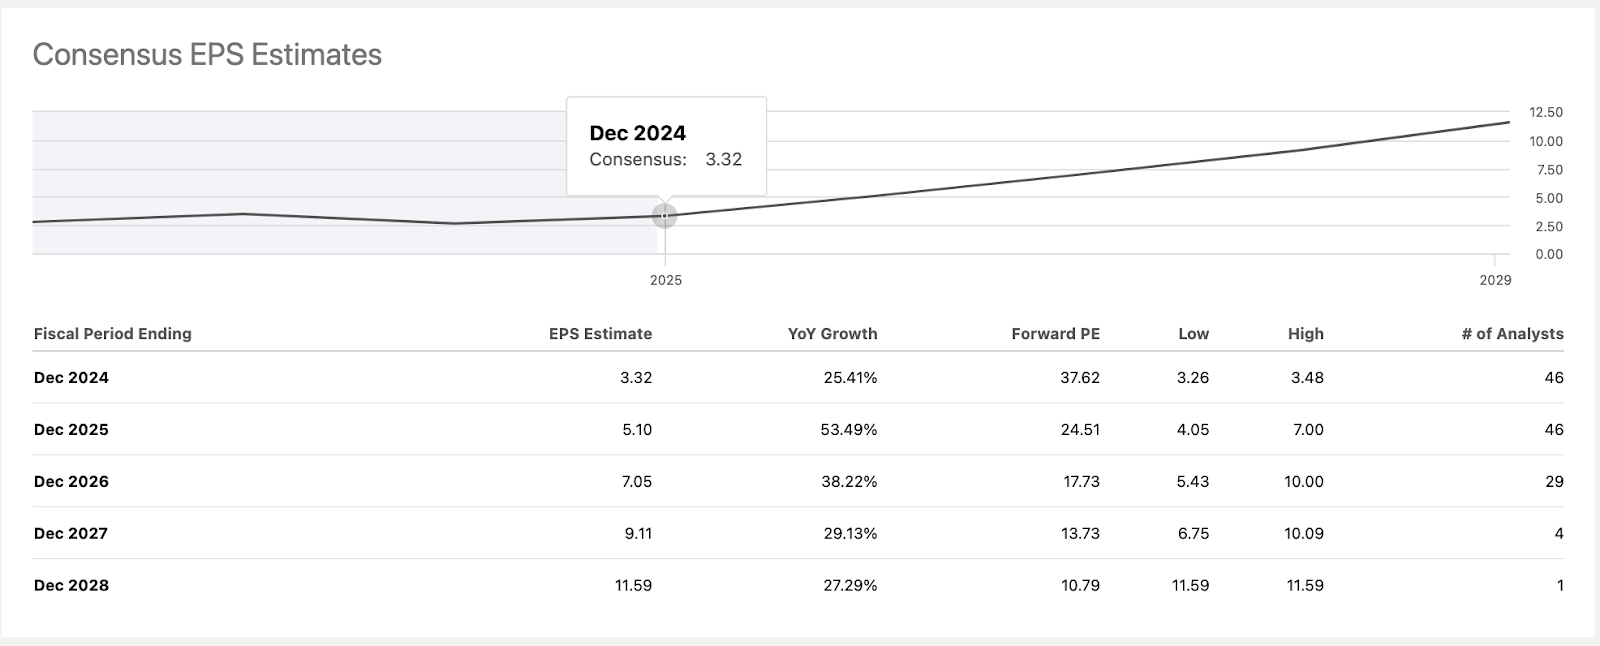The image size is (1600, 646).
Task: Select the Dec 2024 table row label
Action: 71,378
